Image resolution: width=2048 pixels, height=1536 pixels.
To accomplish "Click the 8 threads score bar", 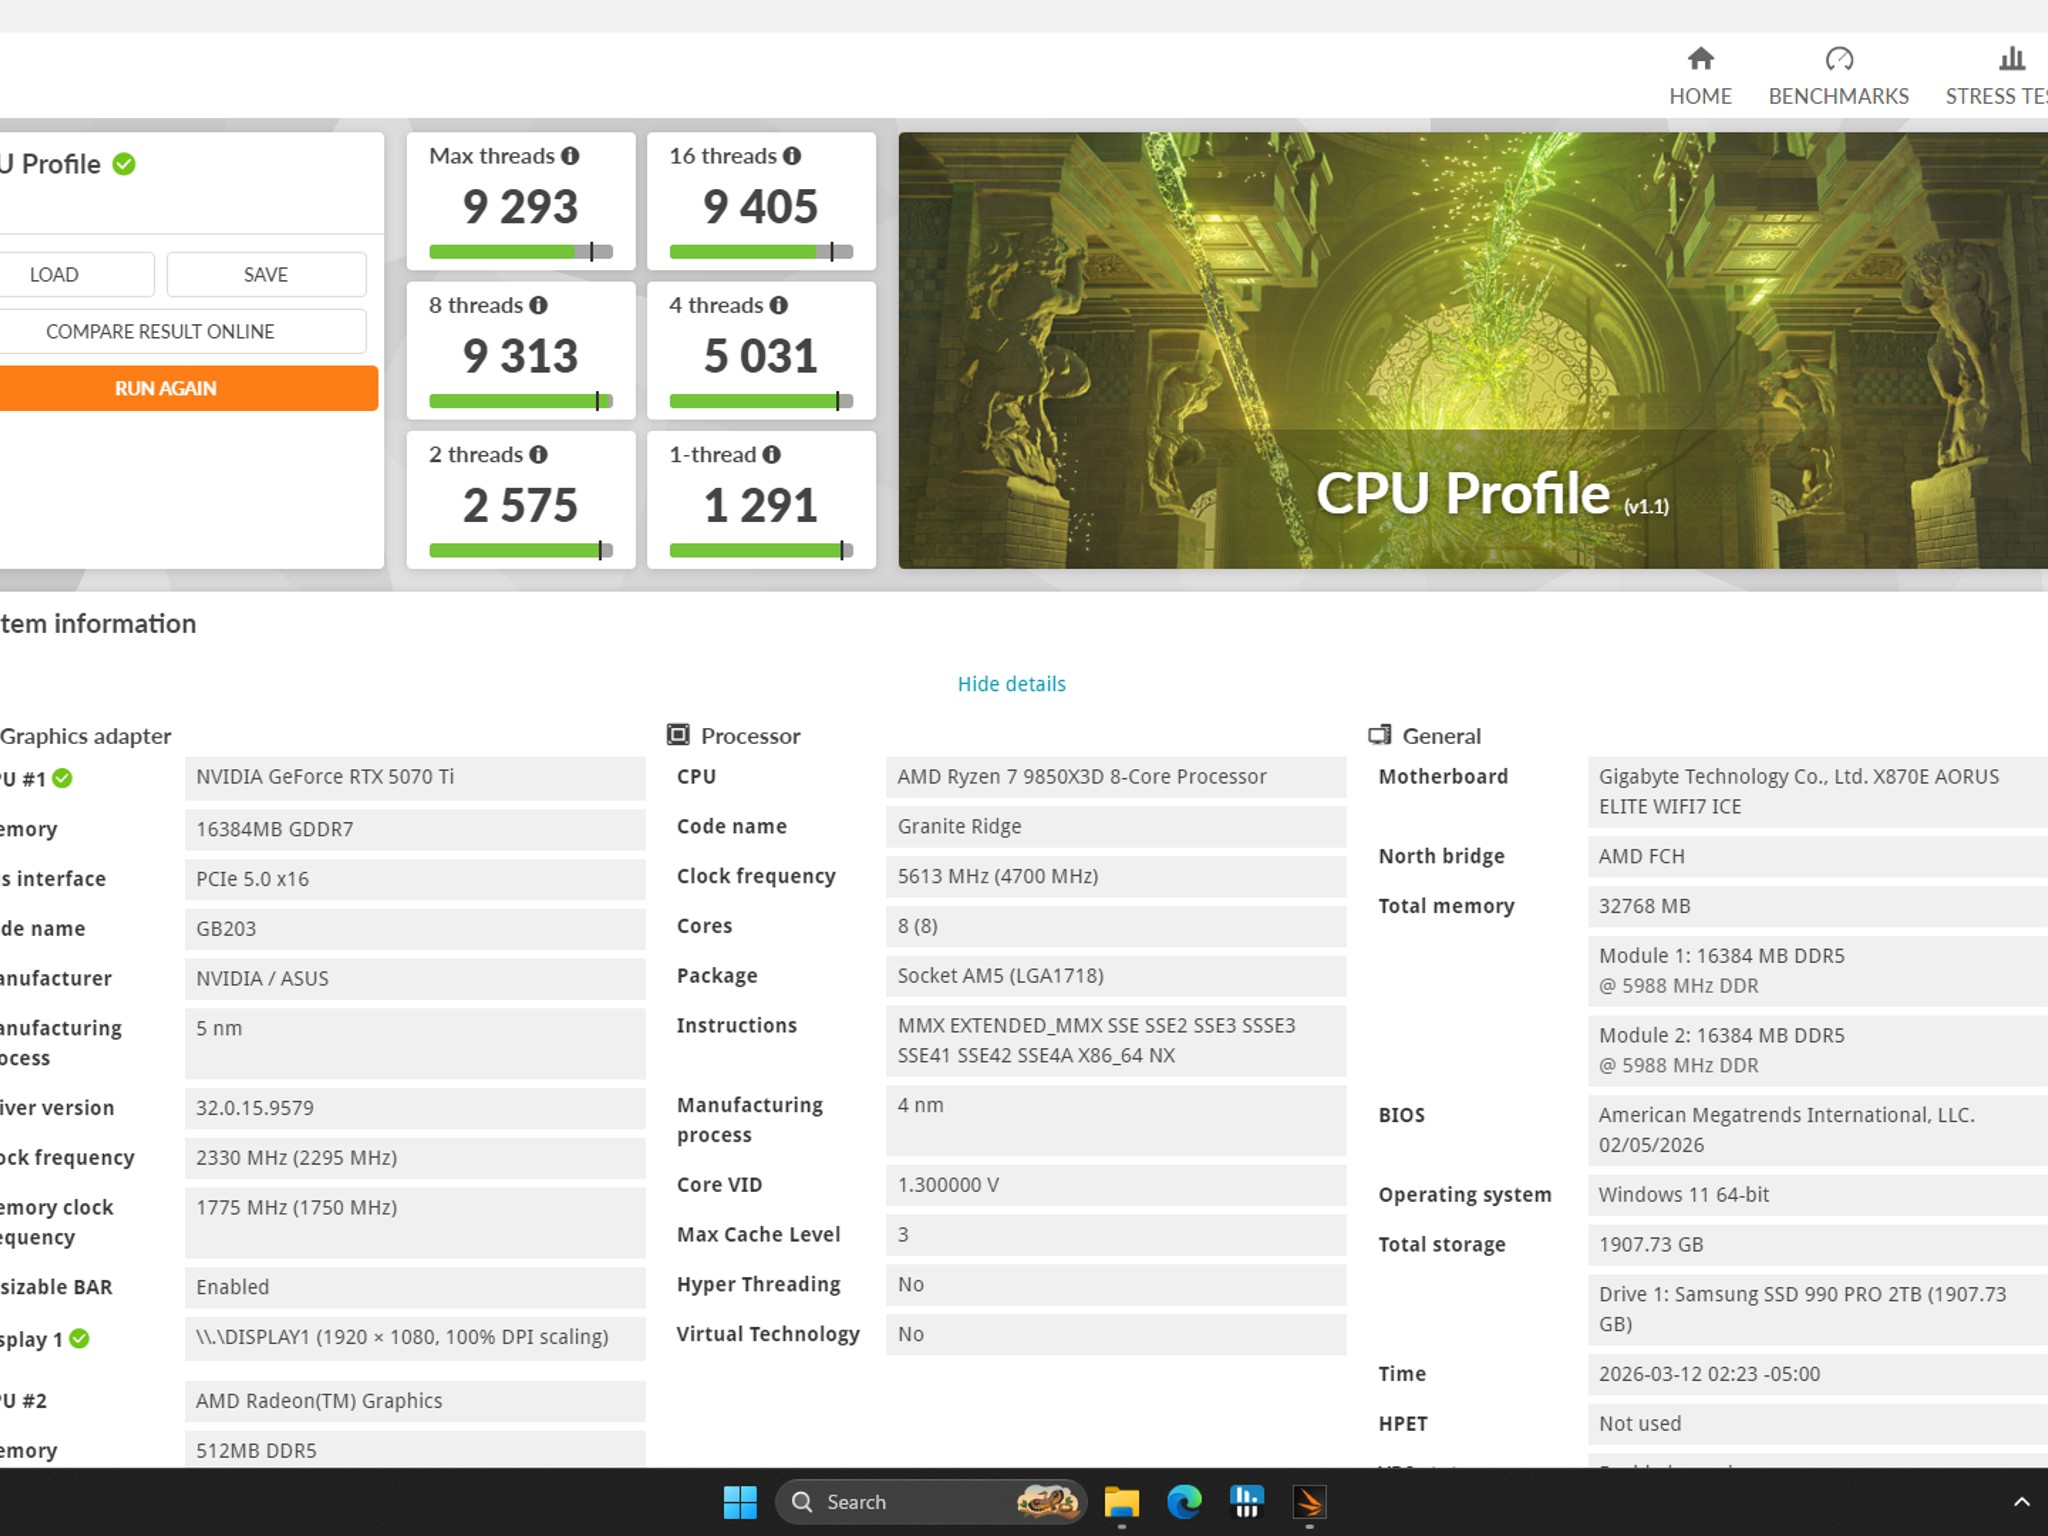I will point(521,401).
